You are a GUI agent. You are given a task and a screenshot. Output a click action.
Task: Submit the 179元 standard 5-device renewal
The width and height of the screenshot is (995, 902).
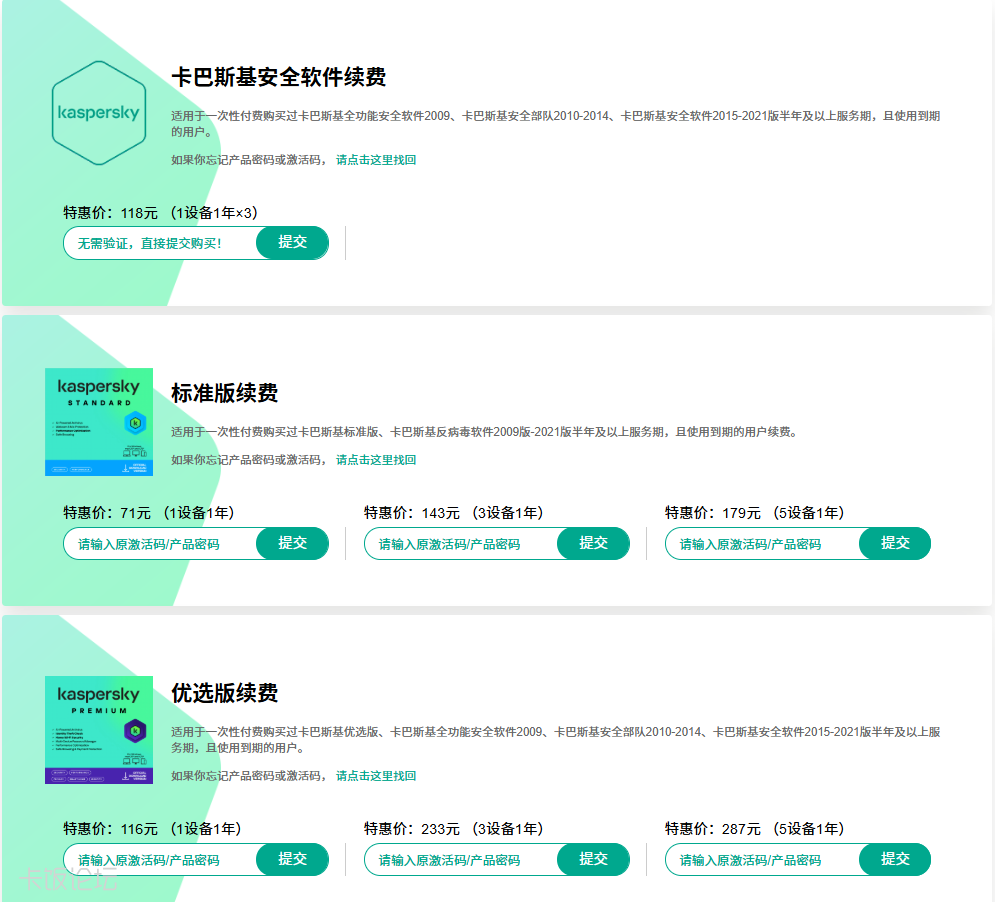pos(895,543)
